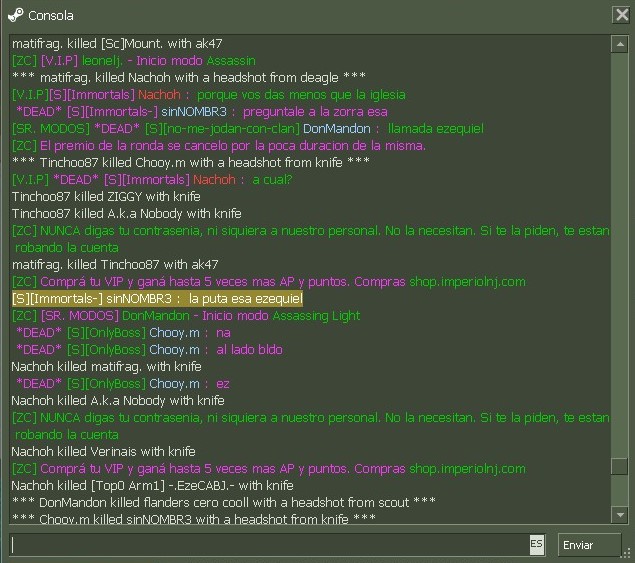
Task: Click 'porque vos das menos que la iglesia'
Action: (301, 94)
